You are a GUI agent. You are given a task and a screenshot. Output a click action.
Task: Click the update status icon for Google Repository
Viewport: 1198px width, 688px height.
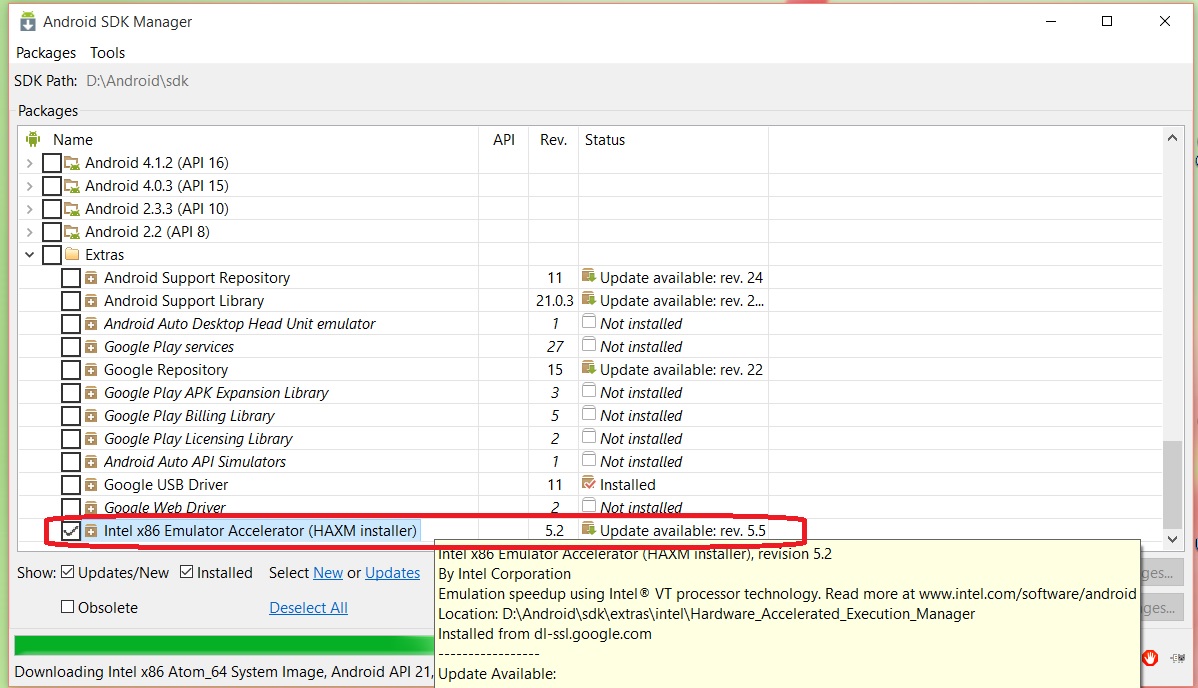[588, 368]
